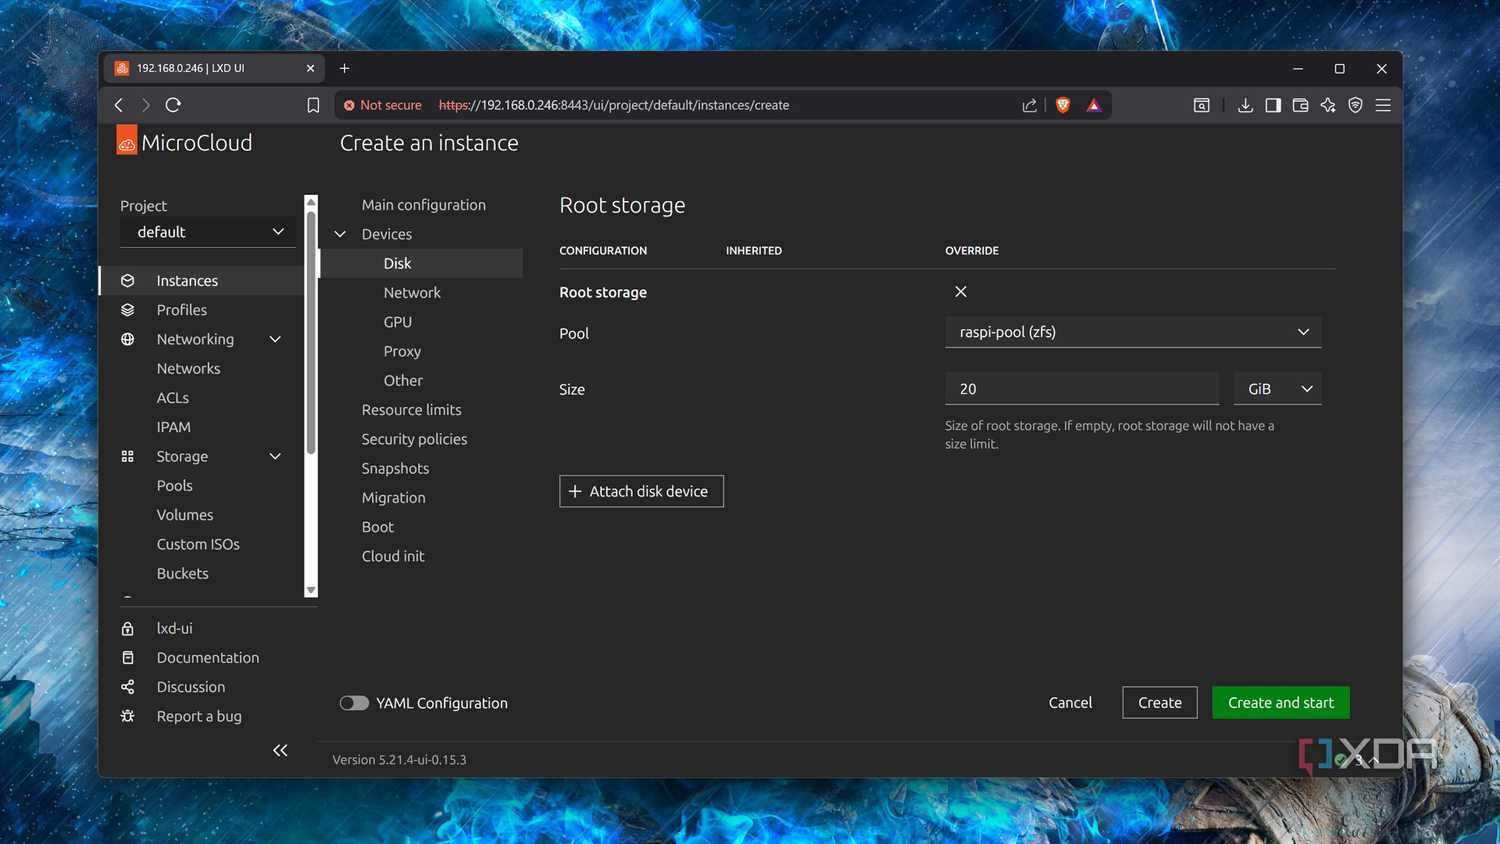1500x844 pixels.
Task: Click the Create and start button
Action: point(1280,703)
